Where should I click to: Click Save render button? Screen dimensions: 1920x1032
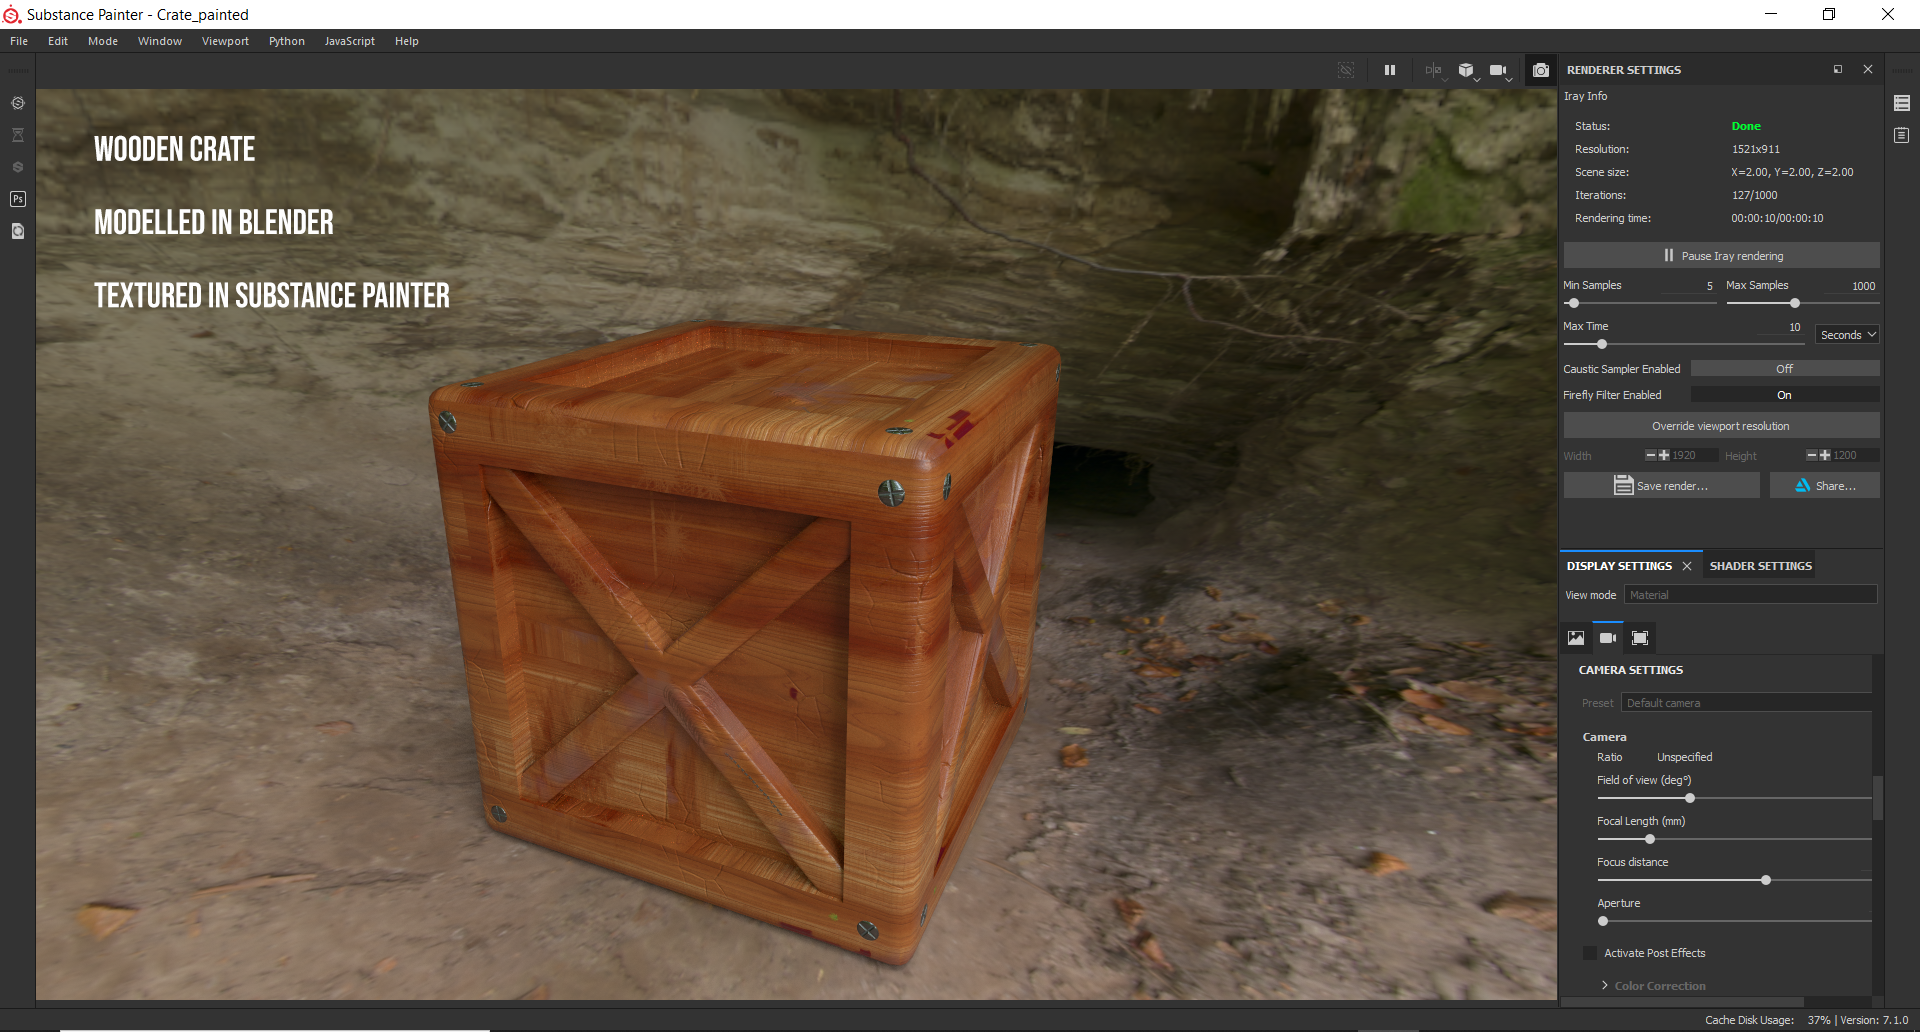pos(1662,485)
